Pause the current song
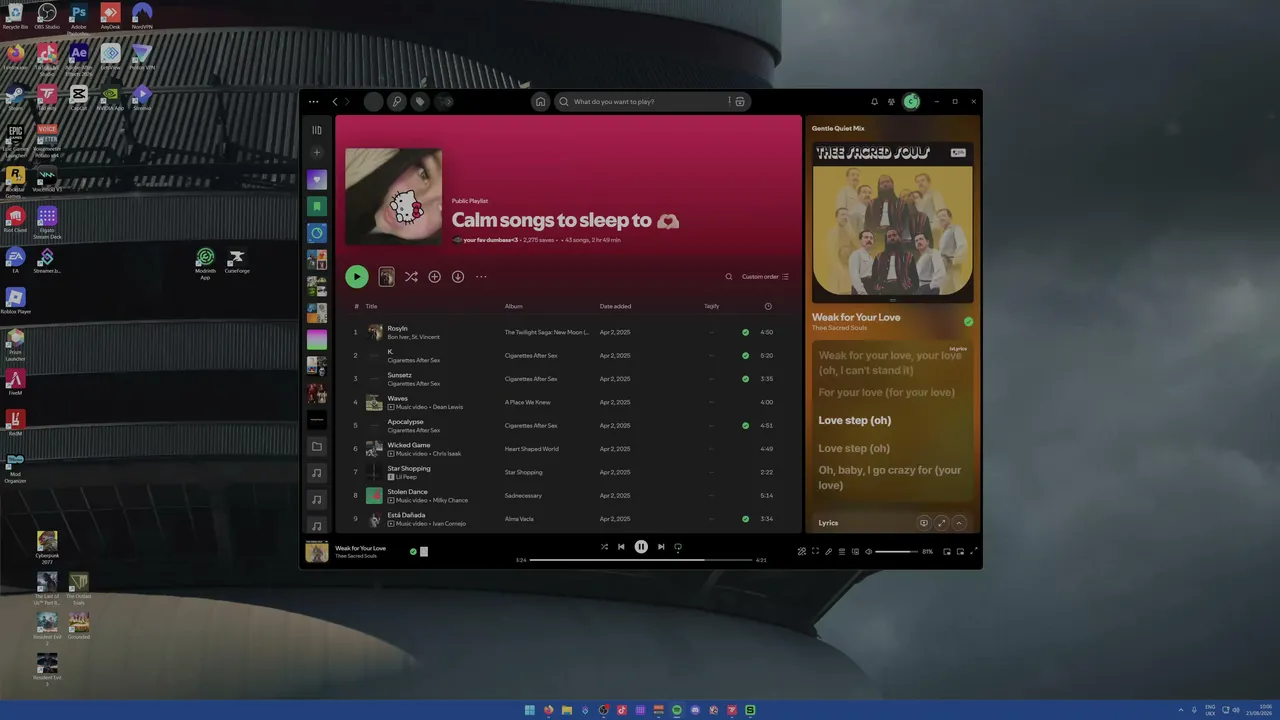The width and height of the screenshot is (1280, 720). [641, 547]
